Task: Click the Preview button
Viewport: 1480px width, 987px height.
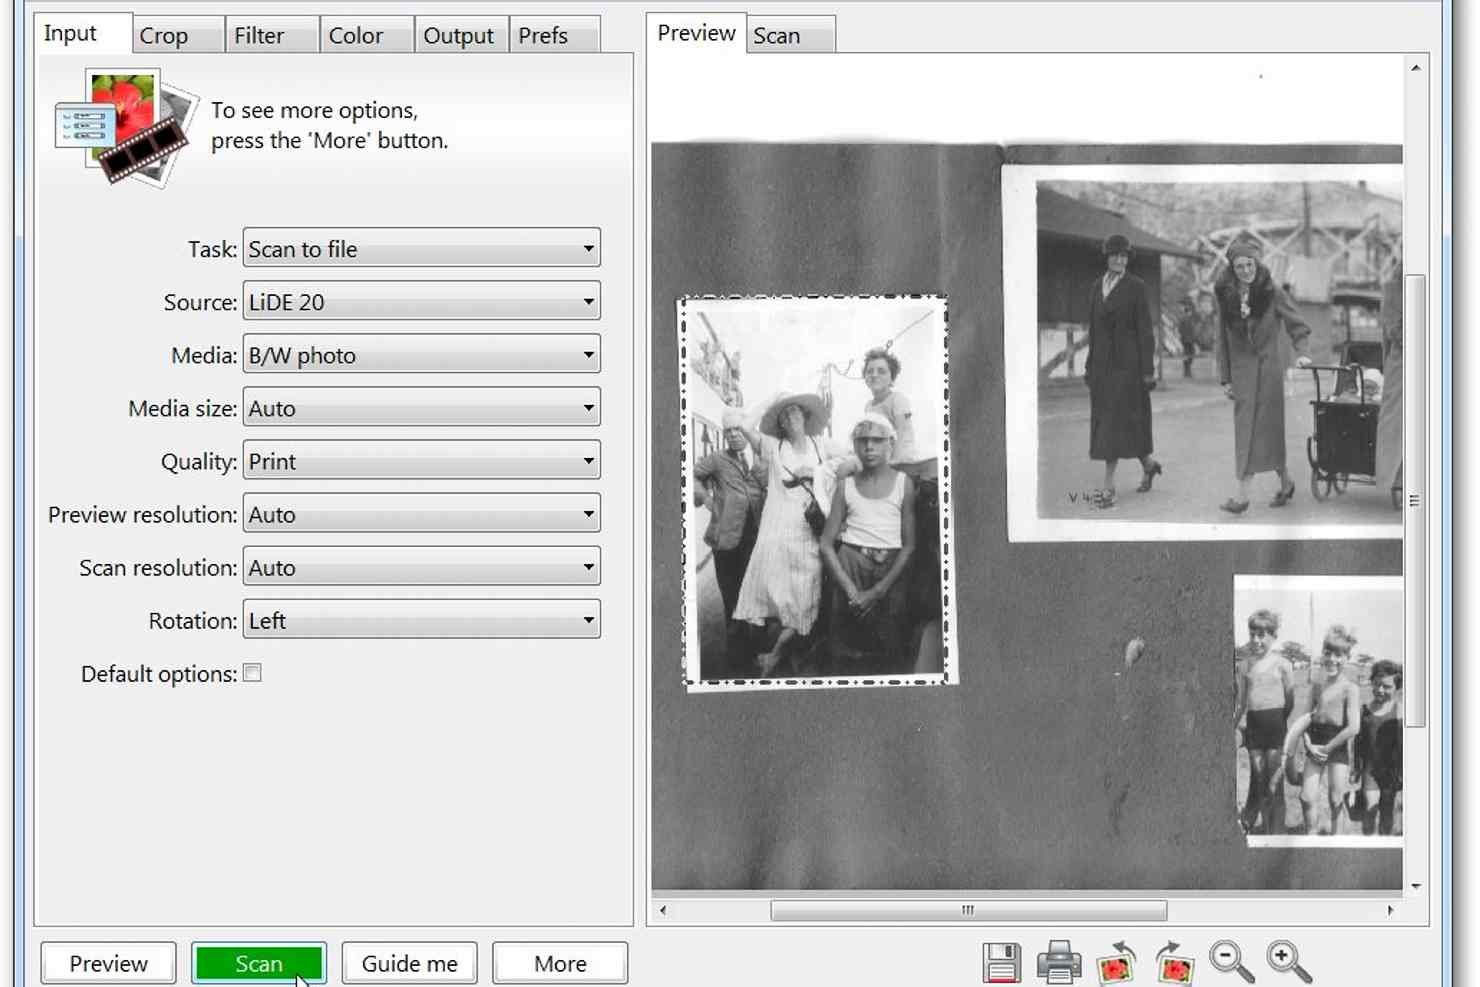Action: pyautogui.click(x=108, y=963)
